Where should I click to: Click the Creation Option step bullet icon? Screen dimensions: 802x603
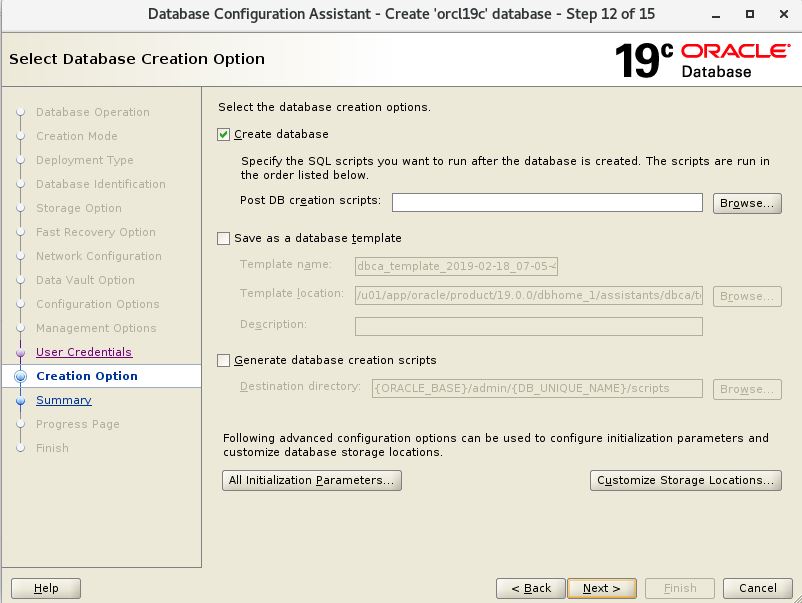20,376
